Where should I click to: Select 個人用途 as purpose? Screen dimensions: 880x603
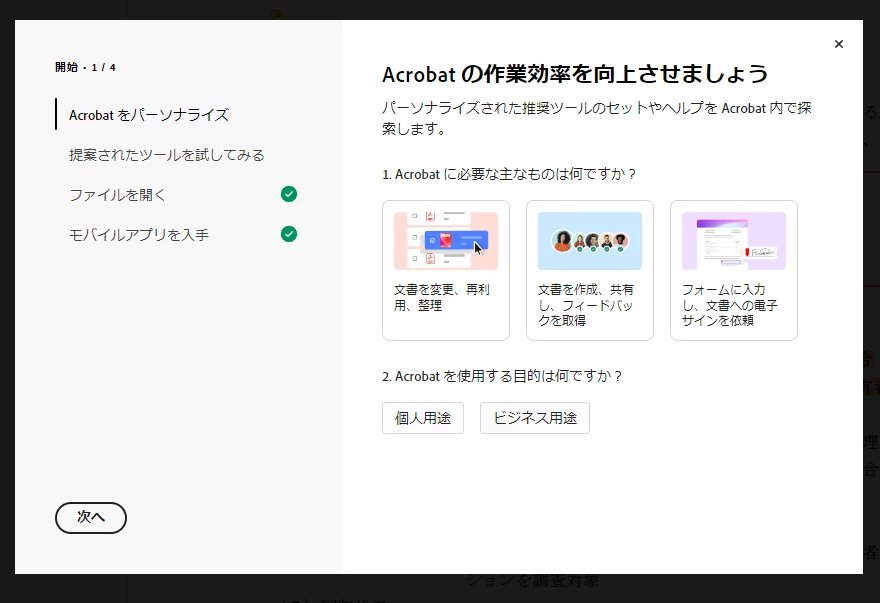pyautogui.click(x=423, y=418)
